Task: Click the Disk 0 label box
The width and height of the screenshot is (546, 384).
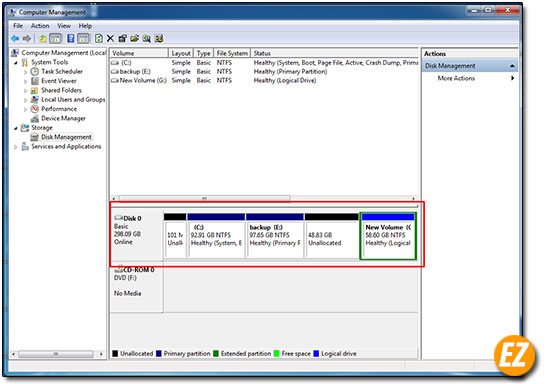Action: click(x=136, y=235)
